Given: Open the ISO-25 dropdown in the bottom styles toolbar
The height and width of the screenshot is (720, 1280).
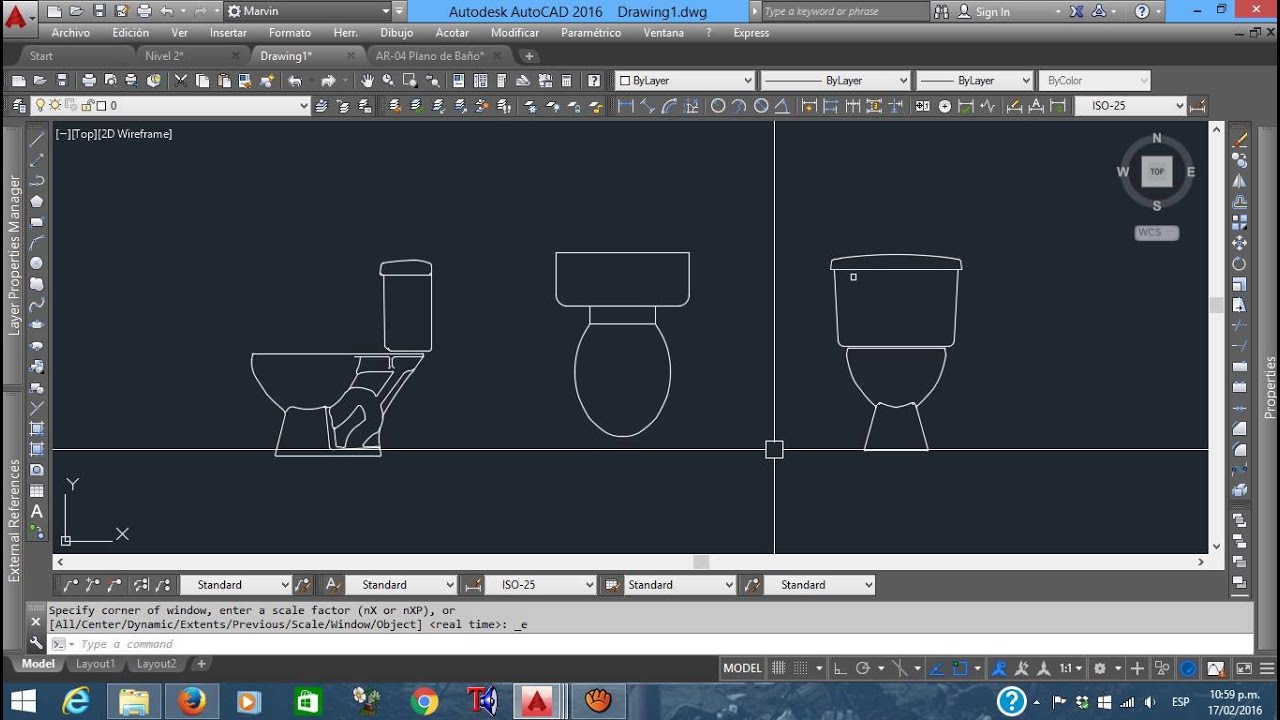Looking at the screenshot, I should pos(541,585).
